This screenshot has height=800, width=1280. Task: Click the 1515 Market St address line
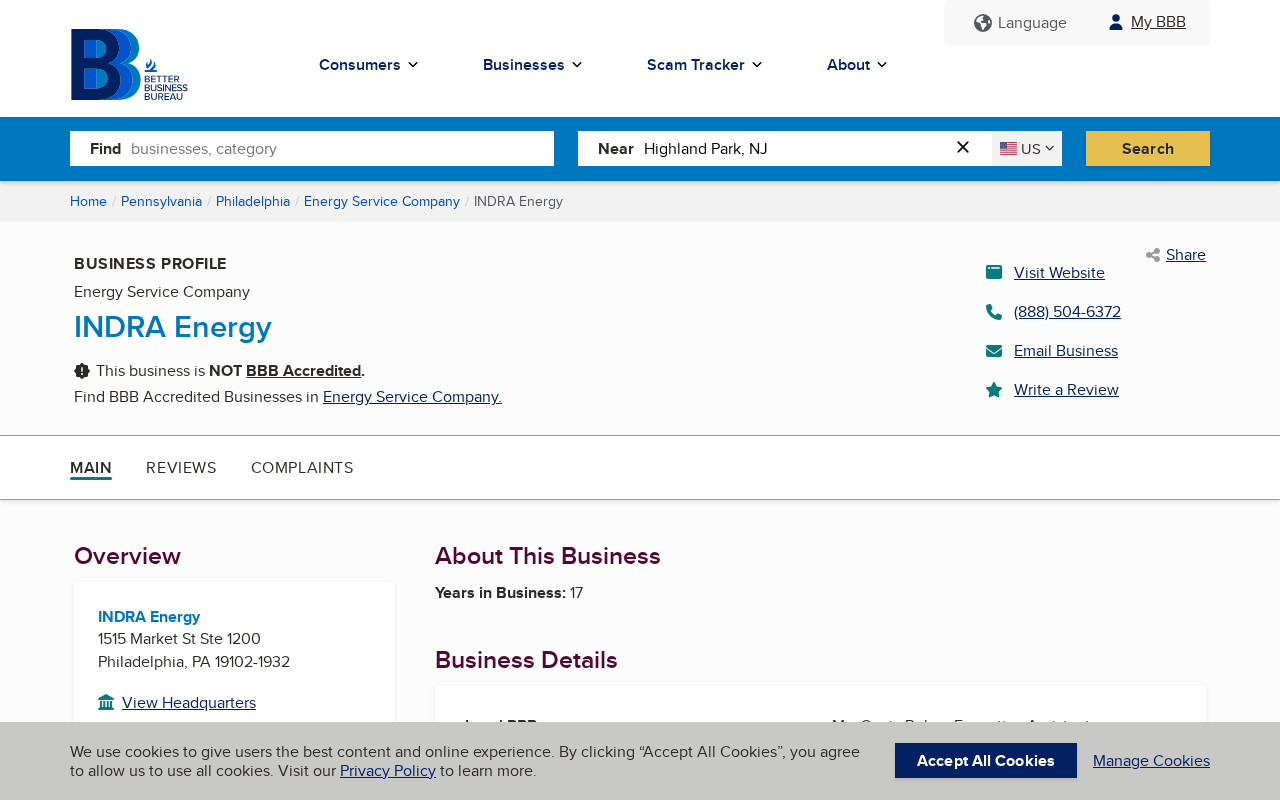(x=179, y=639)
